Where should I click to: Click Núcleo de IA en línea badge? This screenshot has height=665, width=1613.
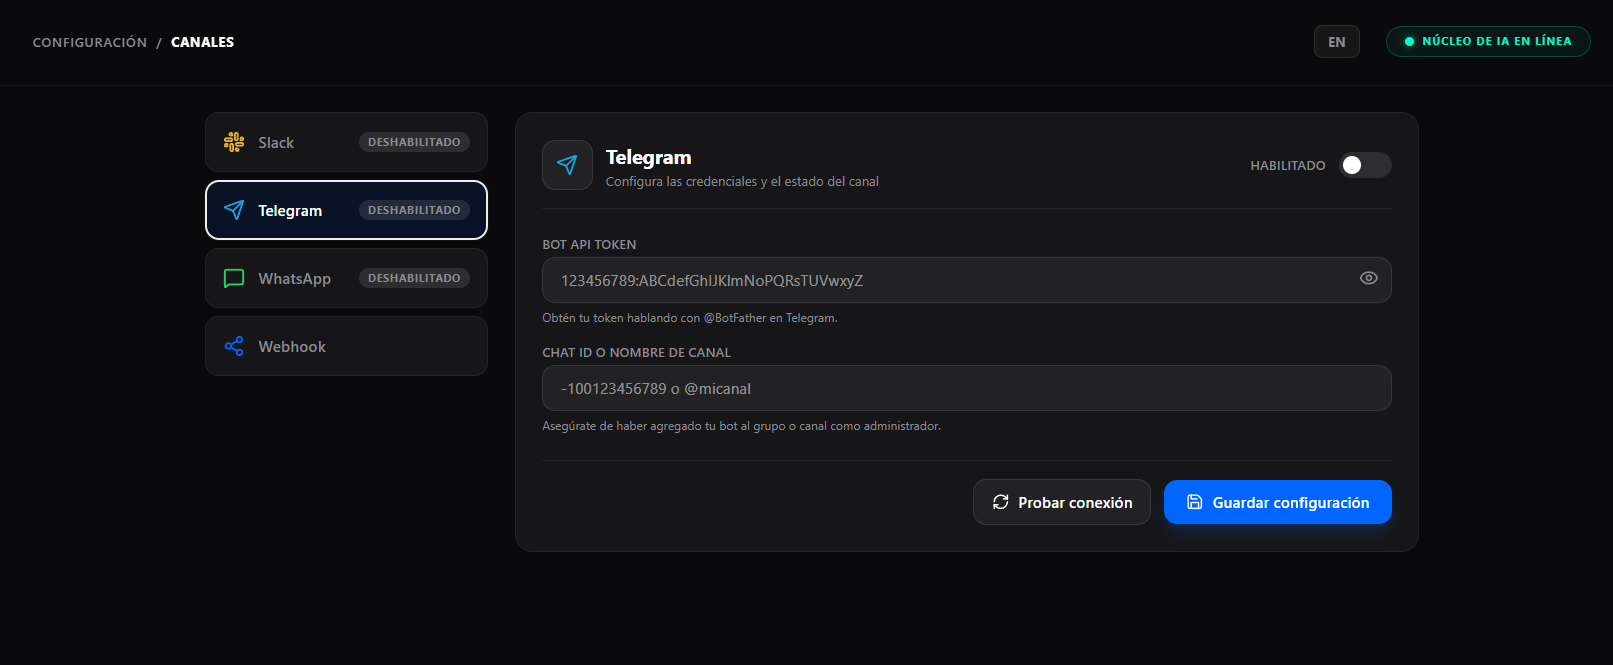click(x=1488, y=42)
